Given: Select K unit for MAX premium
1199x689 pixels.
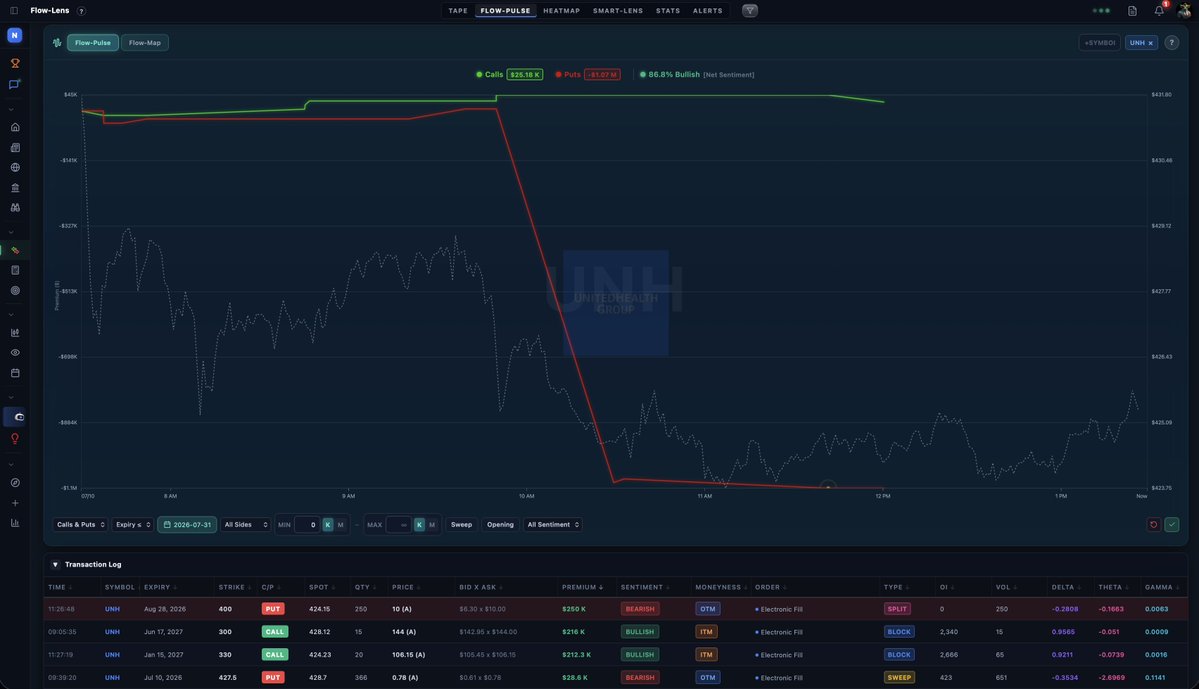Looking at the screenshot, I should [419, 525].
